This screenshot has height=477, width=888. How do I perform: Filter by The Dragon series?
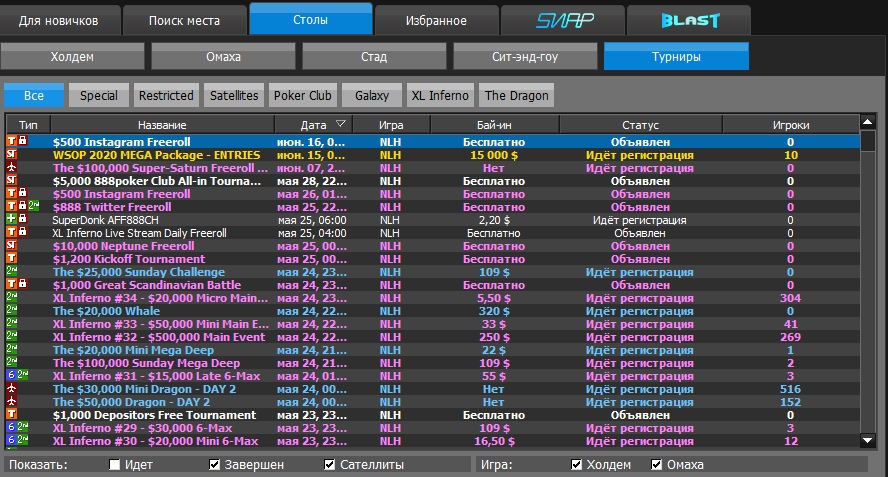pyautogui.click(x=516, y=95)
